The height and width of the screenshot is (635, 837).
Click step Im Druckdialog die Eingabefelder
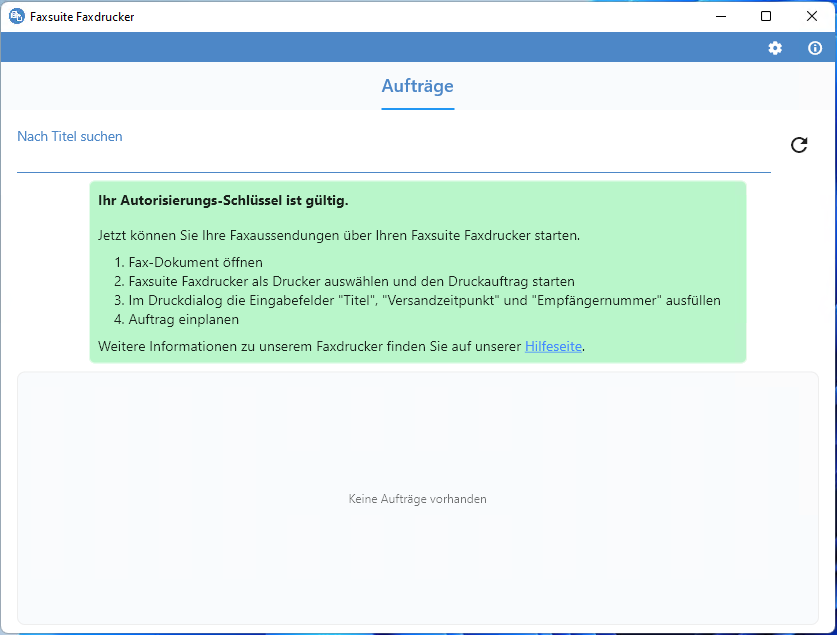pos(424,300)
